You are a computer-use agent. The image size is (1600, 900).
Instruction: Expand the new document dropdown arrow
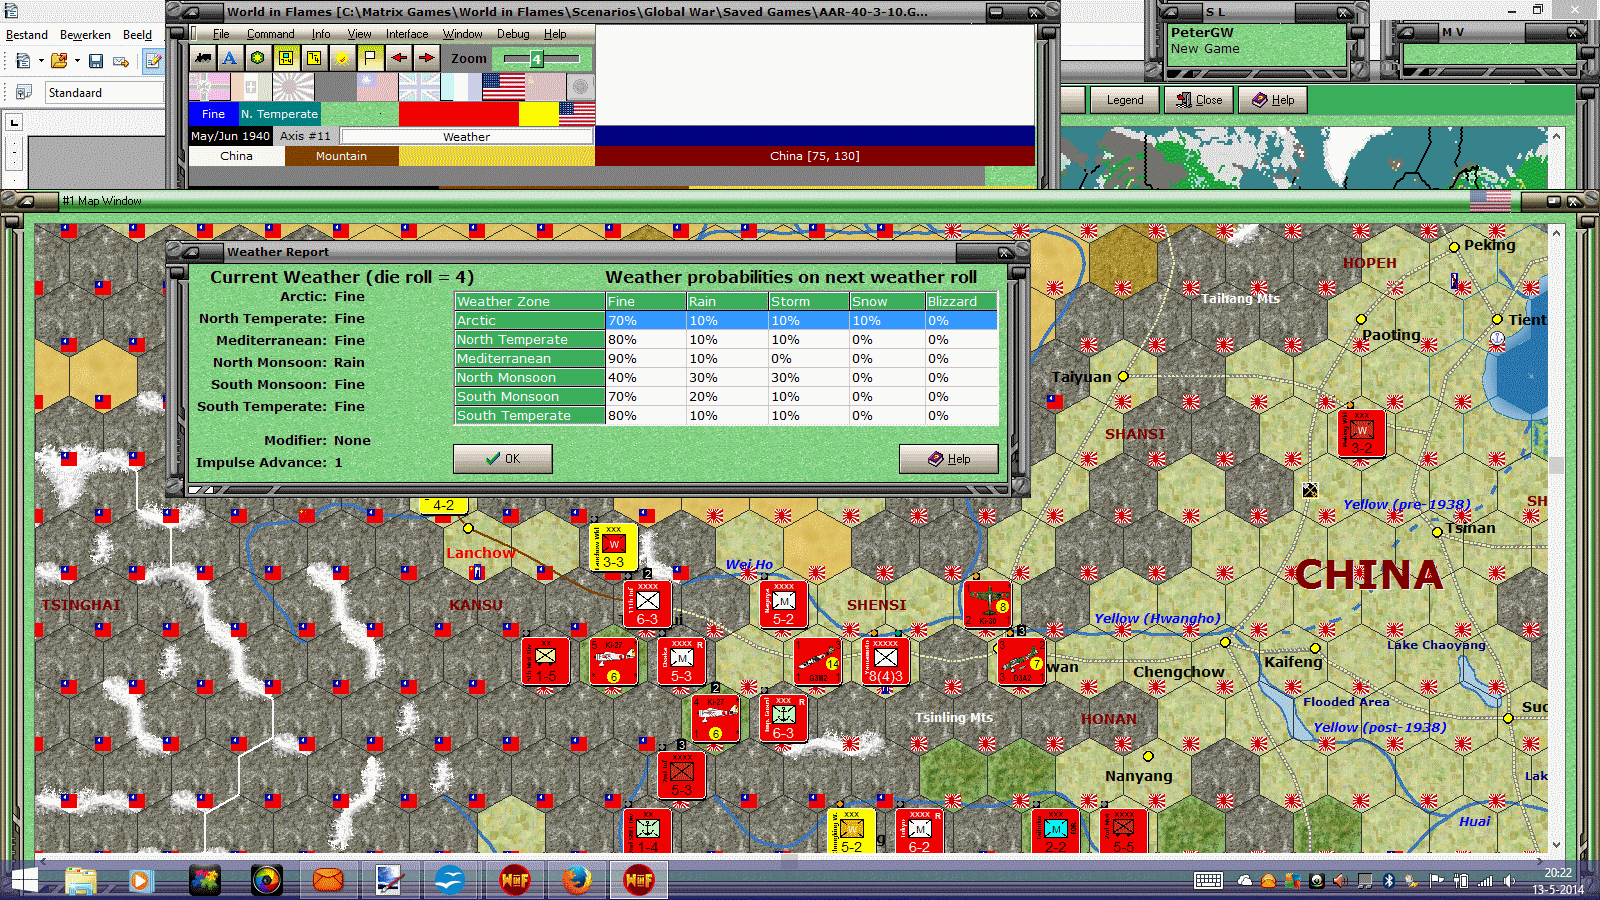[41, 61]
